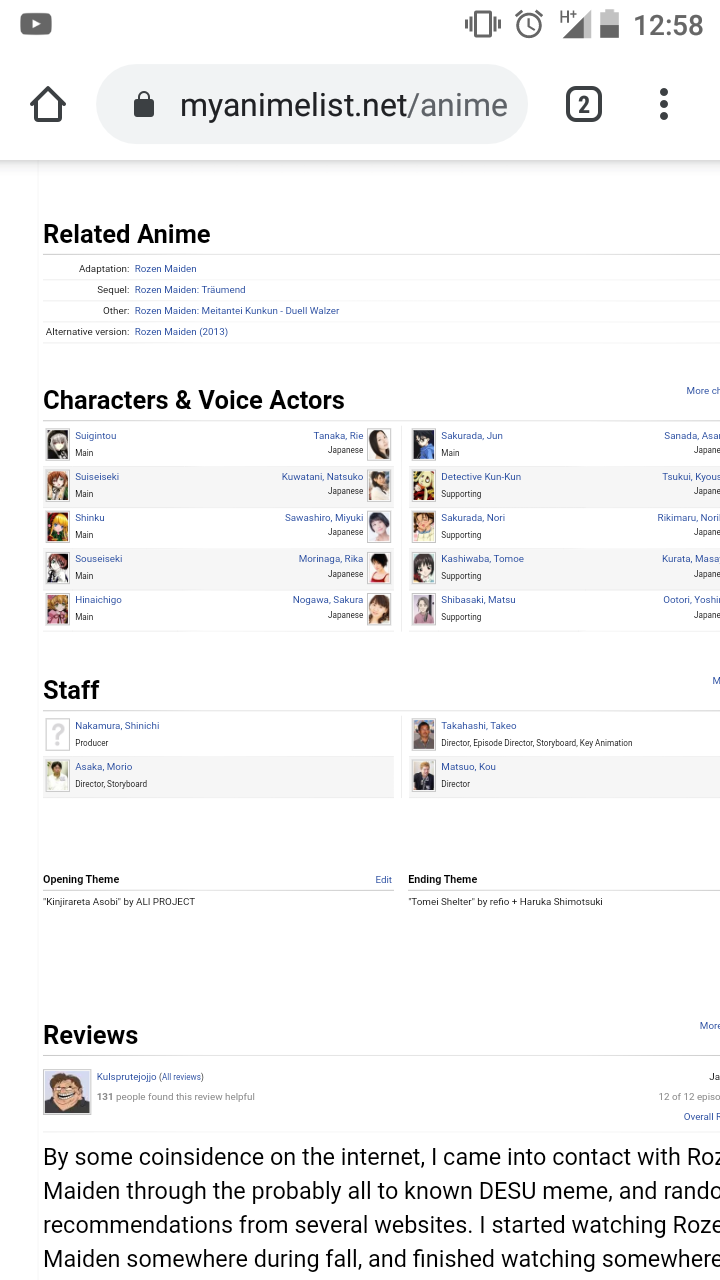The height and width of the screenshot is (1280, 720).
Task: Open voice actor Rikimaru, Noriko link
Action: (689, 518)
